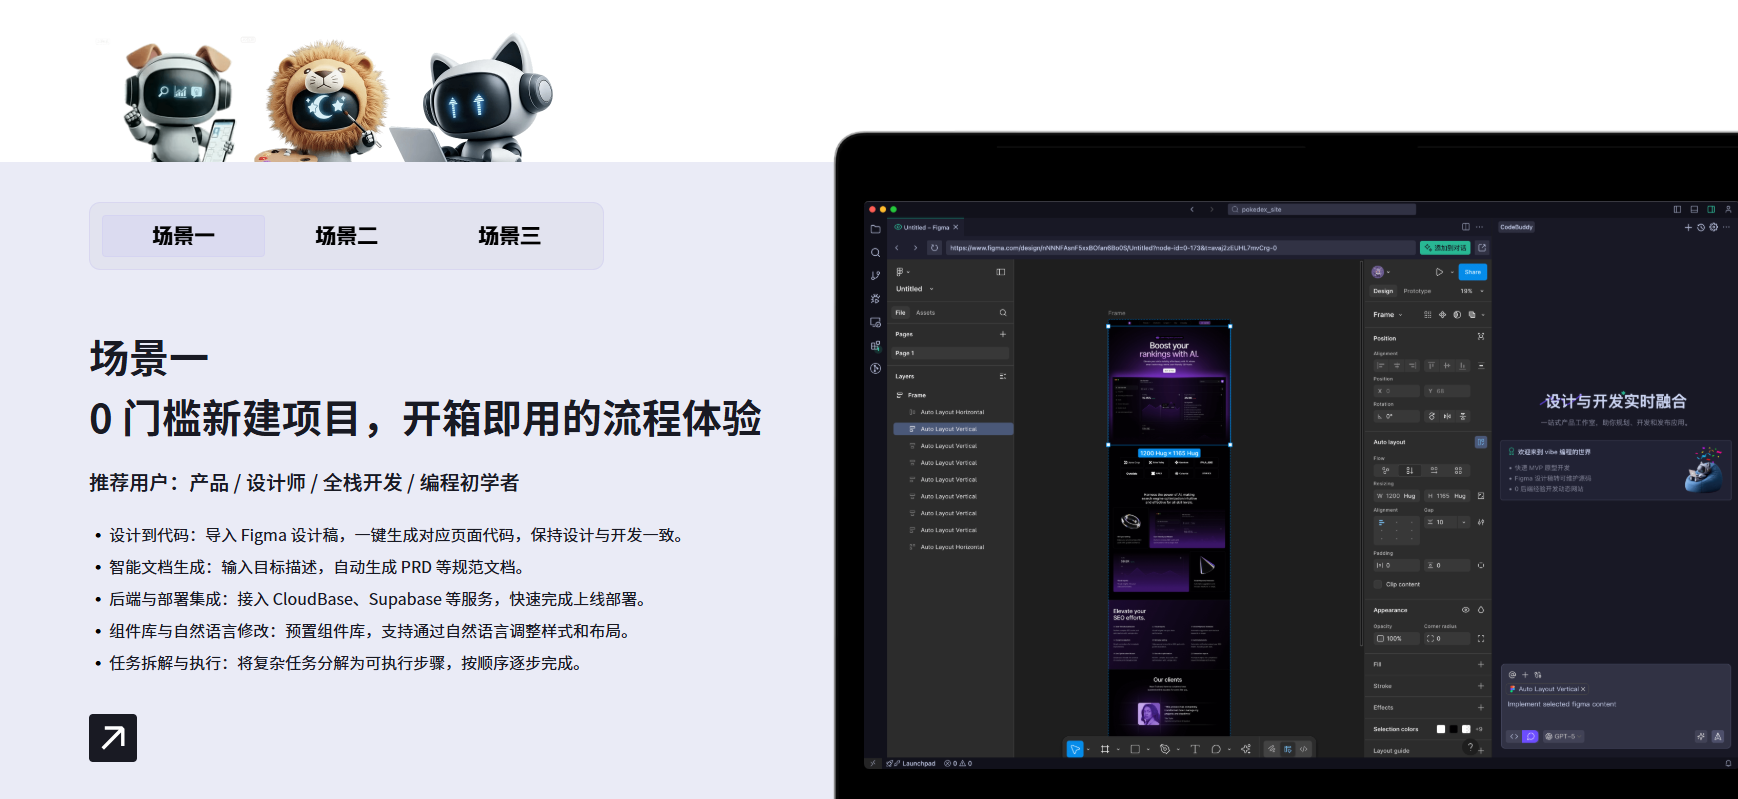The height and width of the screenshot is (799, 1738).
Task: Click the black arrow link button
Action: [113, 738]
